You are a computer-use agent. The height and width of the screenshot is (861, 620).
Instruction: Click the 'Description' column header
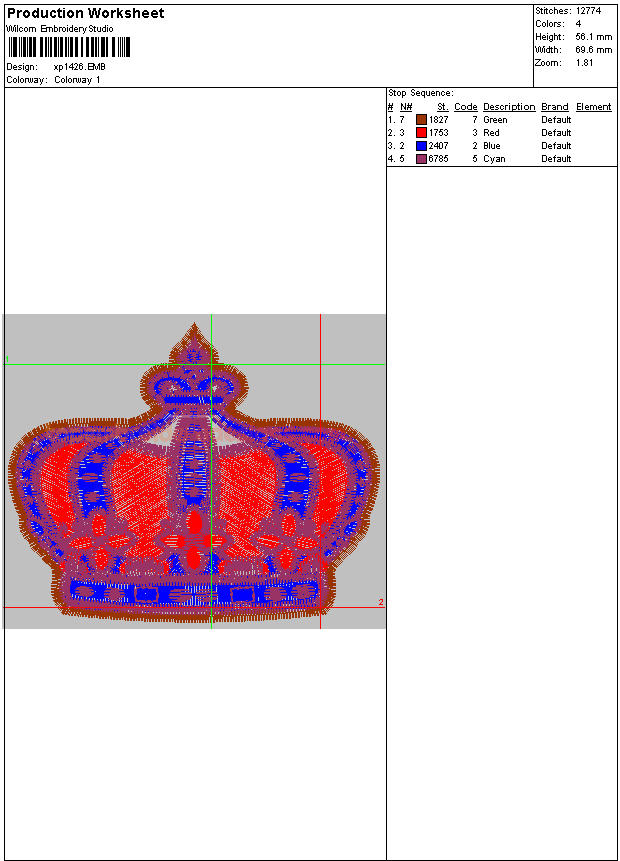click(x=509, y=107)
